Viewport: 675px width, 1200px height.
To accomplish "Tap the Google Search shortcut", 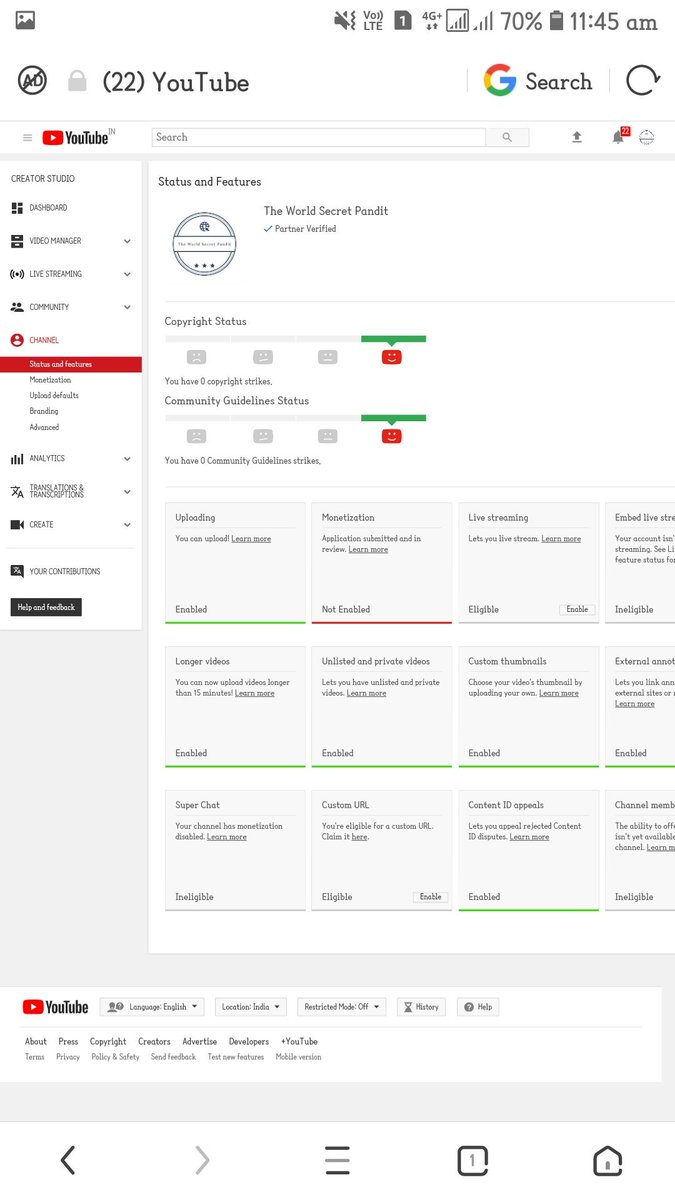I will click(538, 81).
